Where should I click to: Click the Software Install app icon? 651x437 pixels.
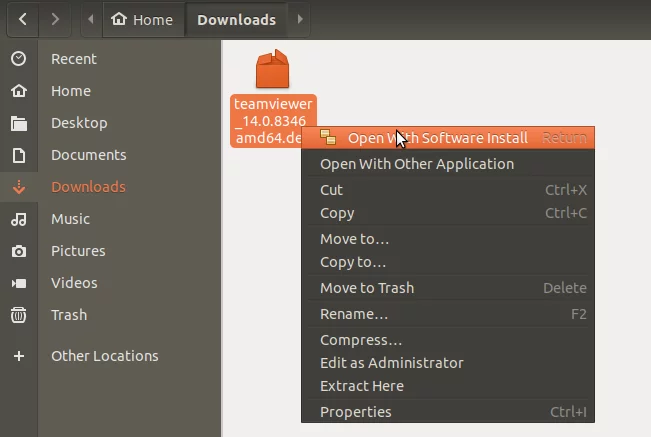[x=328, y=137]
